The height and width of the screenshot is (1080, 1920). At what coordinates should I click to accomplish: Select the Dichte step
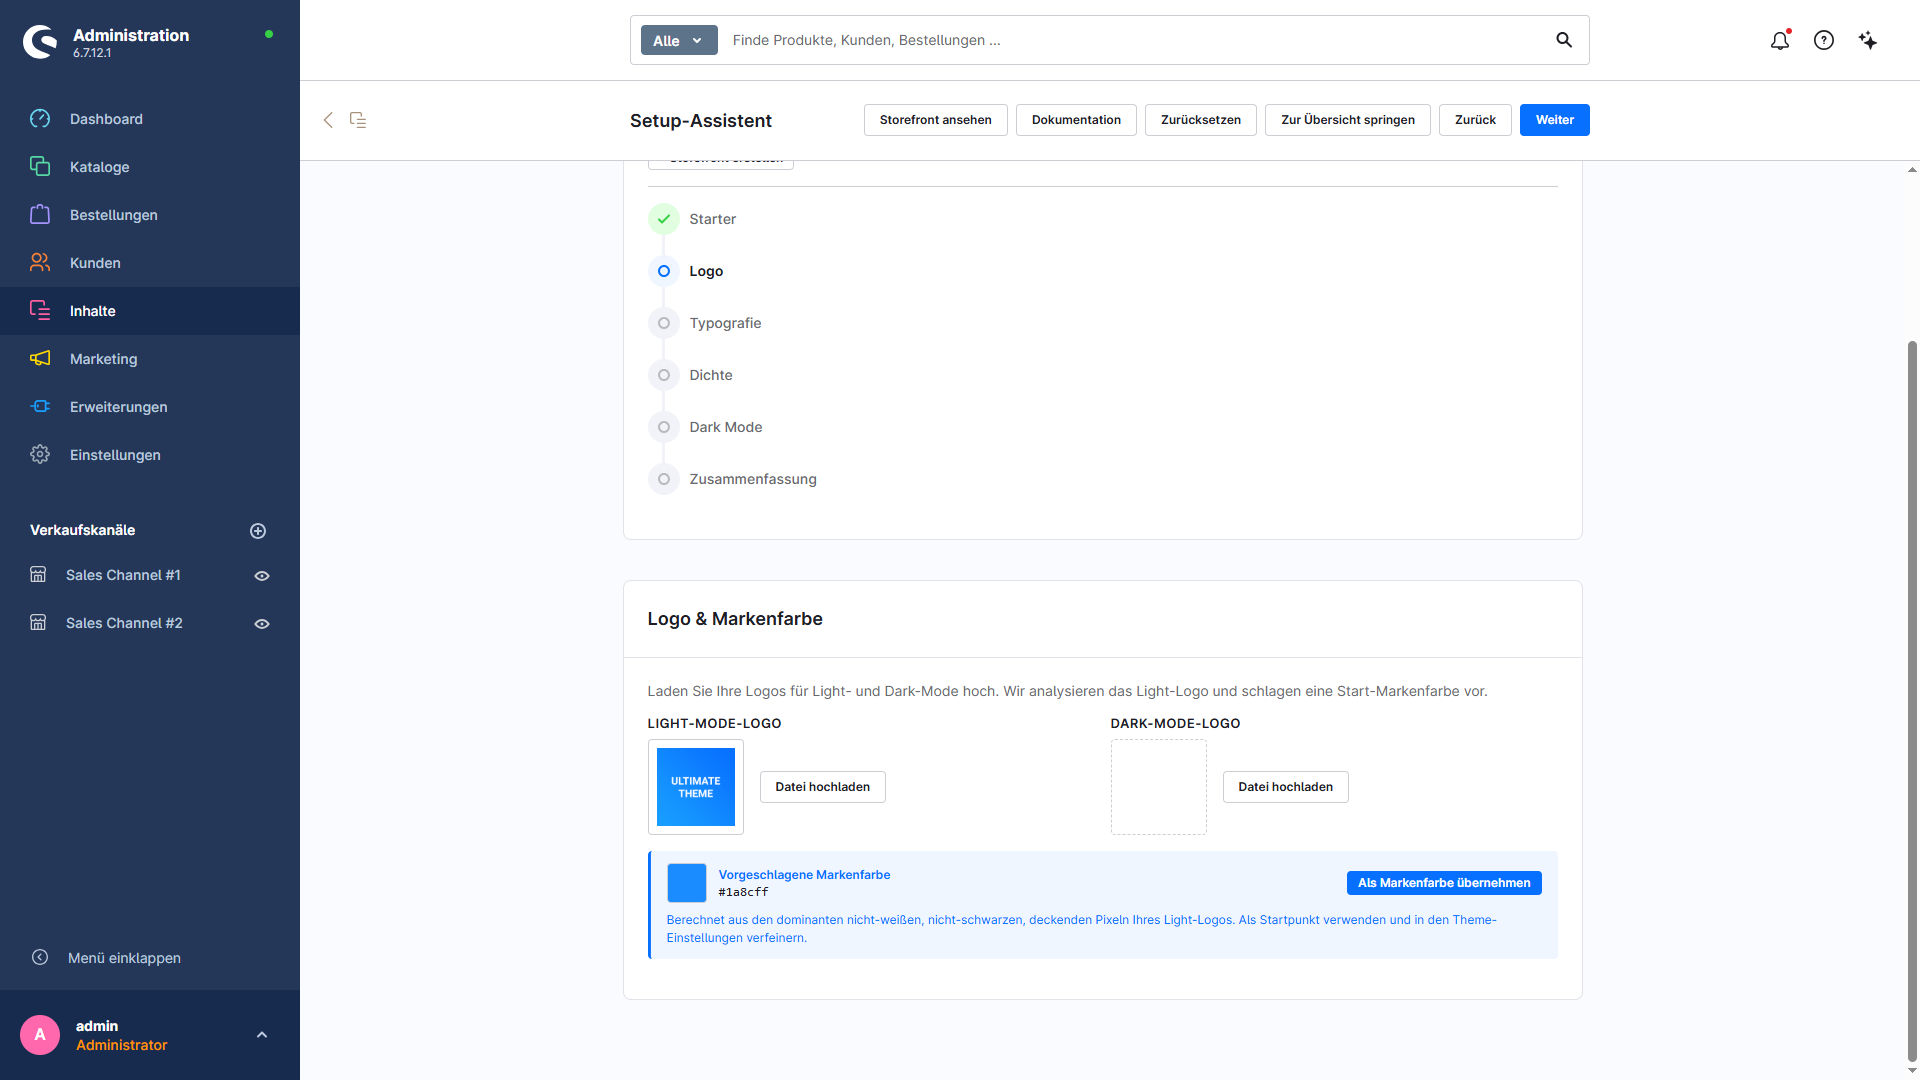[691, 375]
